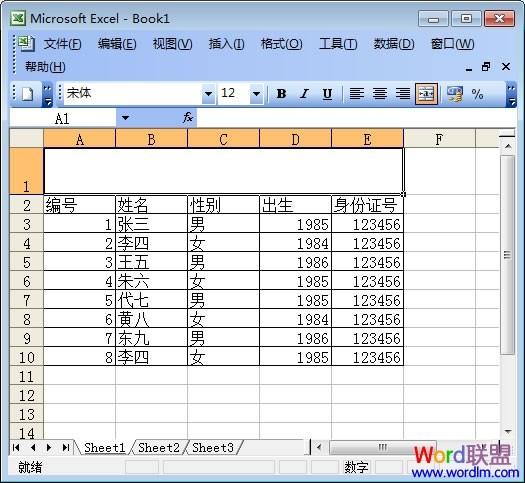Open the Name Box dropdown arrow

point(125,118)
